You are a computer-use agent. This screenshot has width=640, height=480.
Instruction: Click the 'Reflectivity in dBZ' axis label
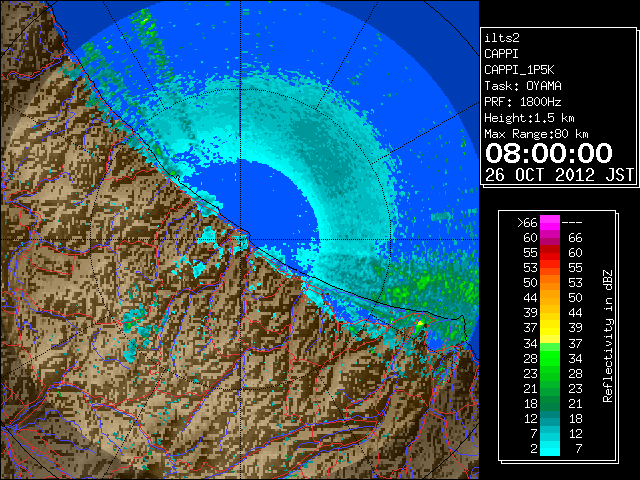click(608, 336)
